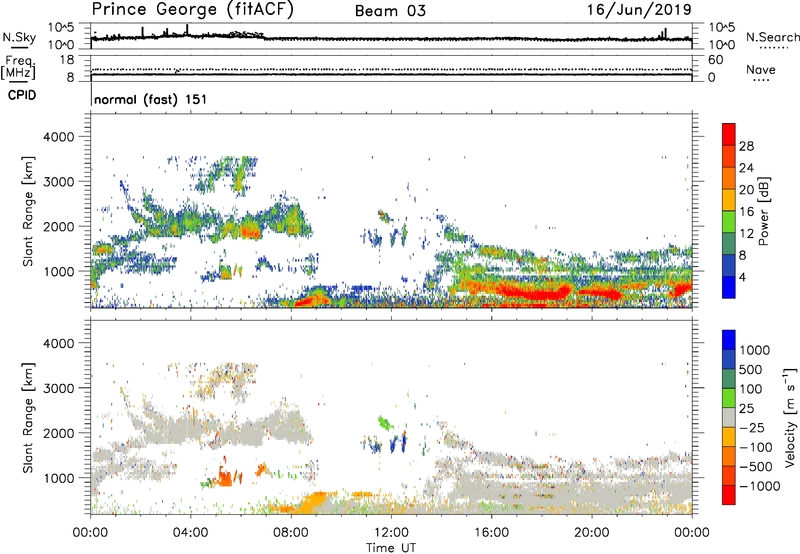Click the '60' Nave axis tick
Image resolution: width=800 pixels, height=554 pixels.
pos(716,60)
